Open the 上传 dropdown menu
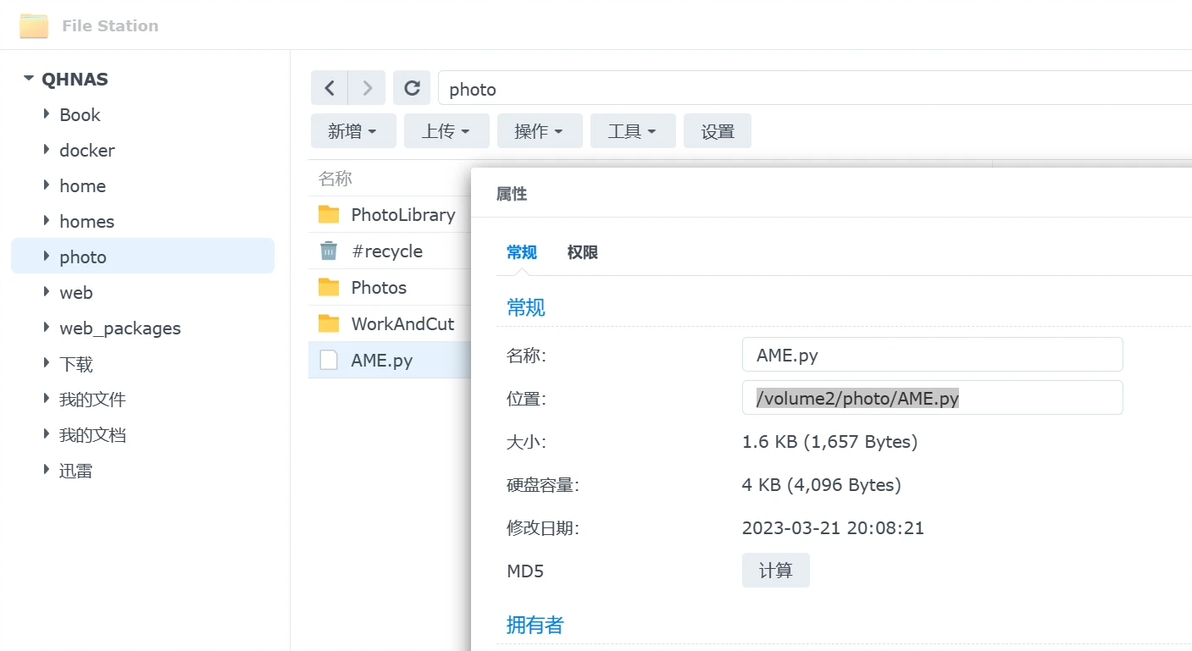Viewport: 1192px width, 651px height. click(x=446, y=131)
